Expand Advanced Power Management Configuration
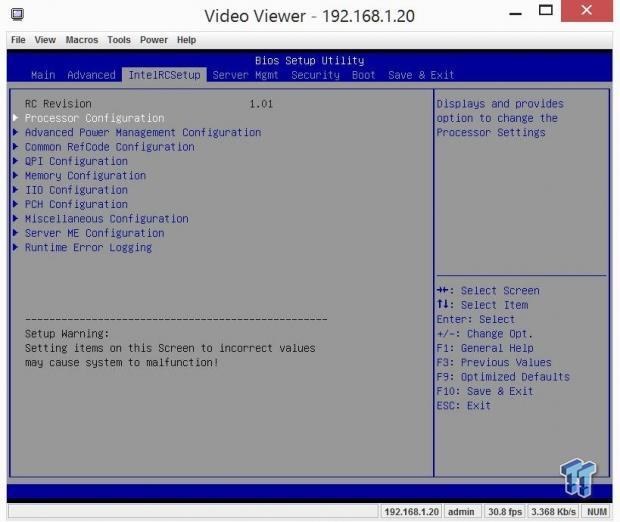This screenshot has height=522, width=620. click(x=142, y=132)
